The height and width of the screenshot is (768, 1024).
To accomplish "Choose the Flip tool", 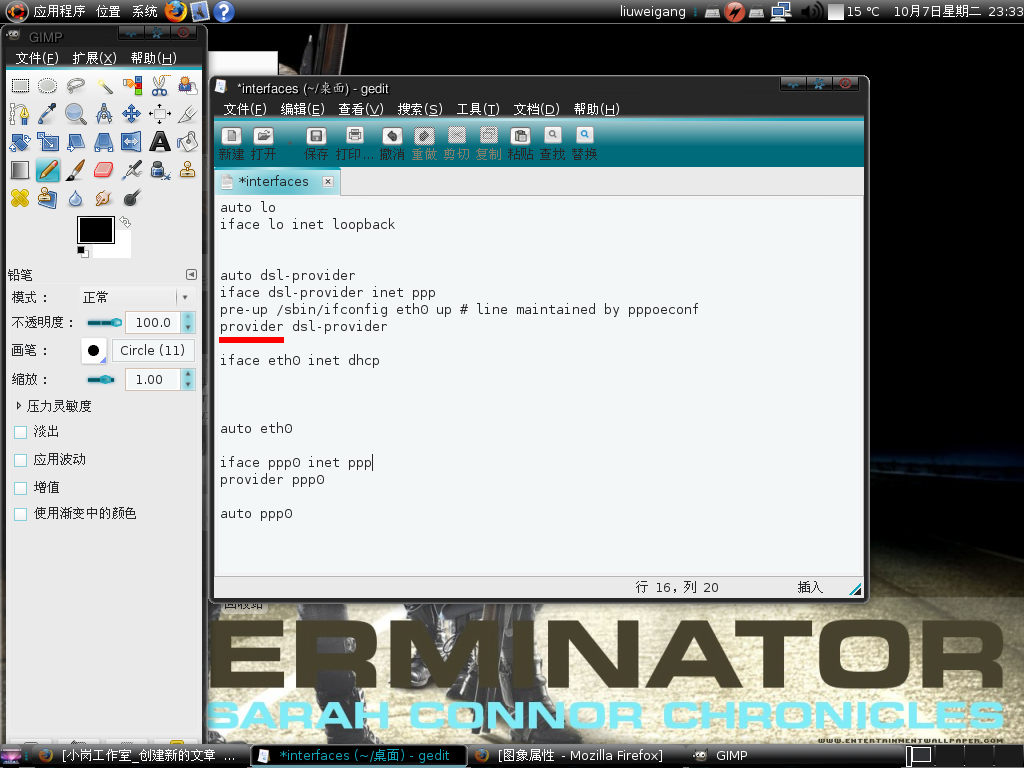I will [x=132, y=142].
